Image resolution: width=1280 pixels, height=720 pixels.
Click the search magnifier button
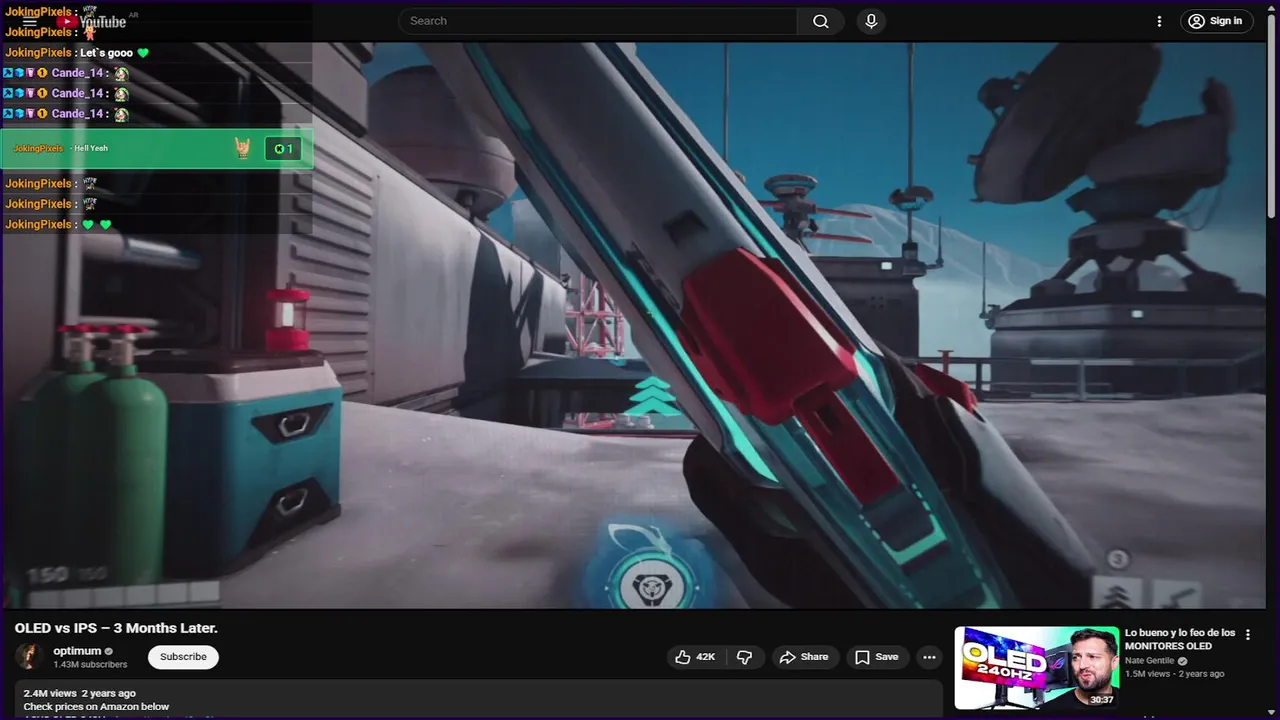[x=821, y=21]
